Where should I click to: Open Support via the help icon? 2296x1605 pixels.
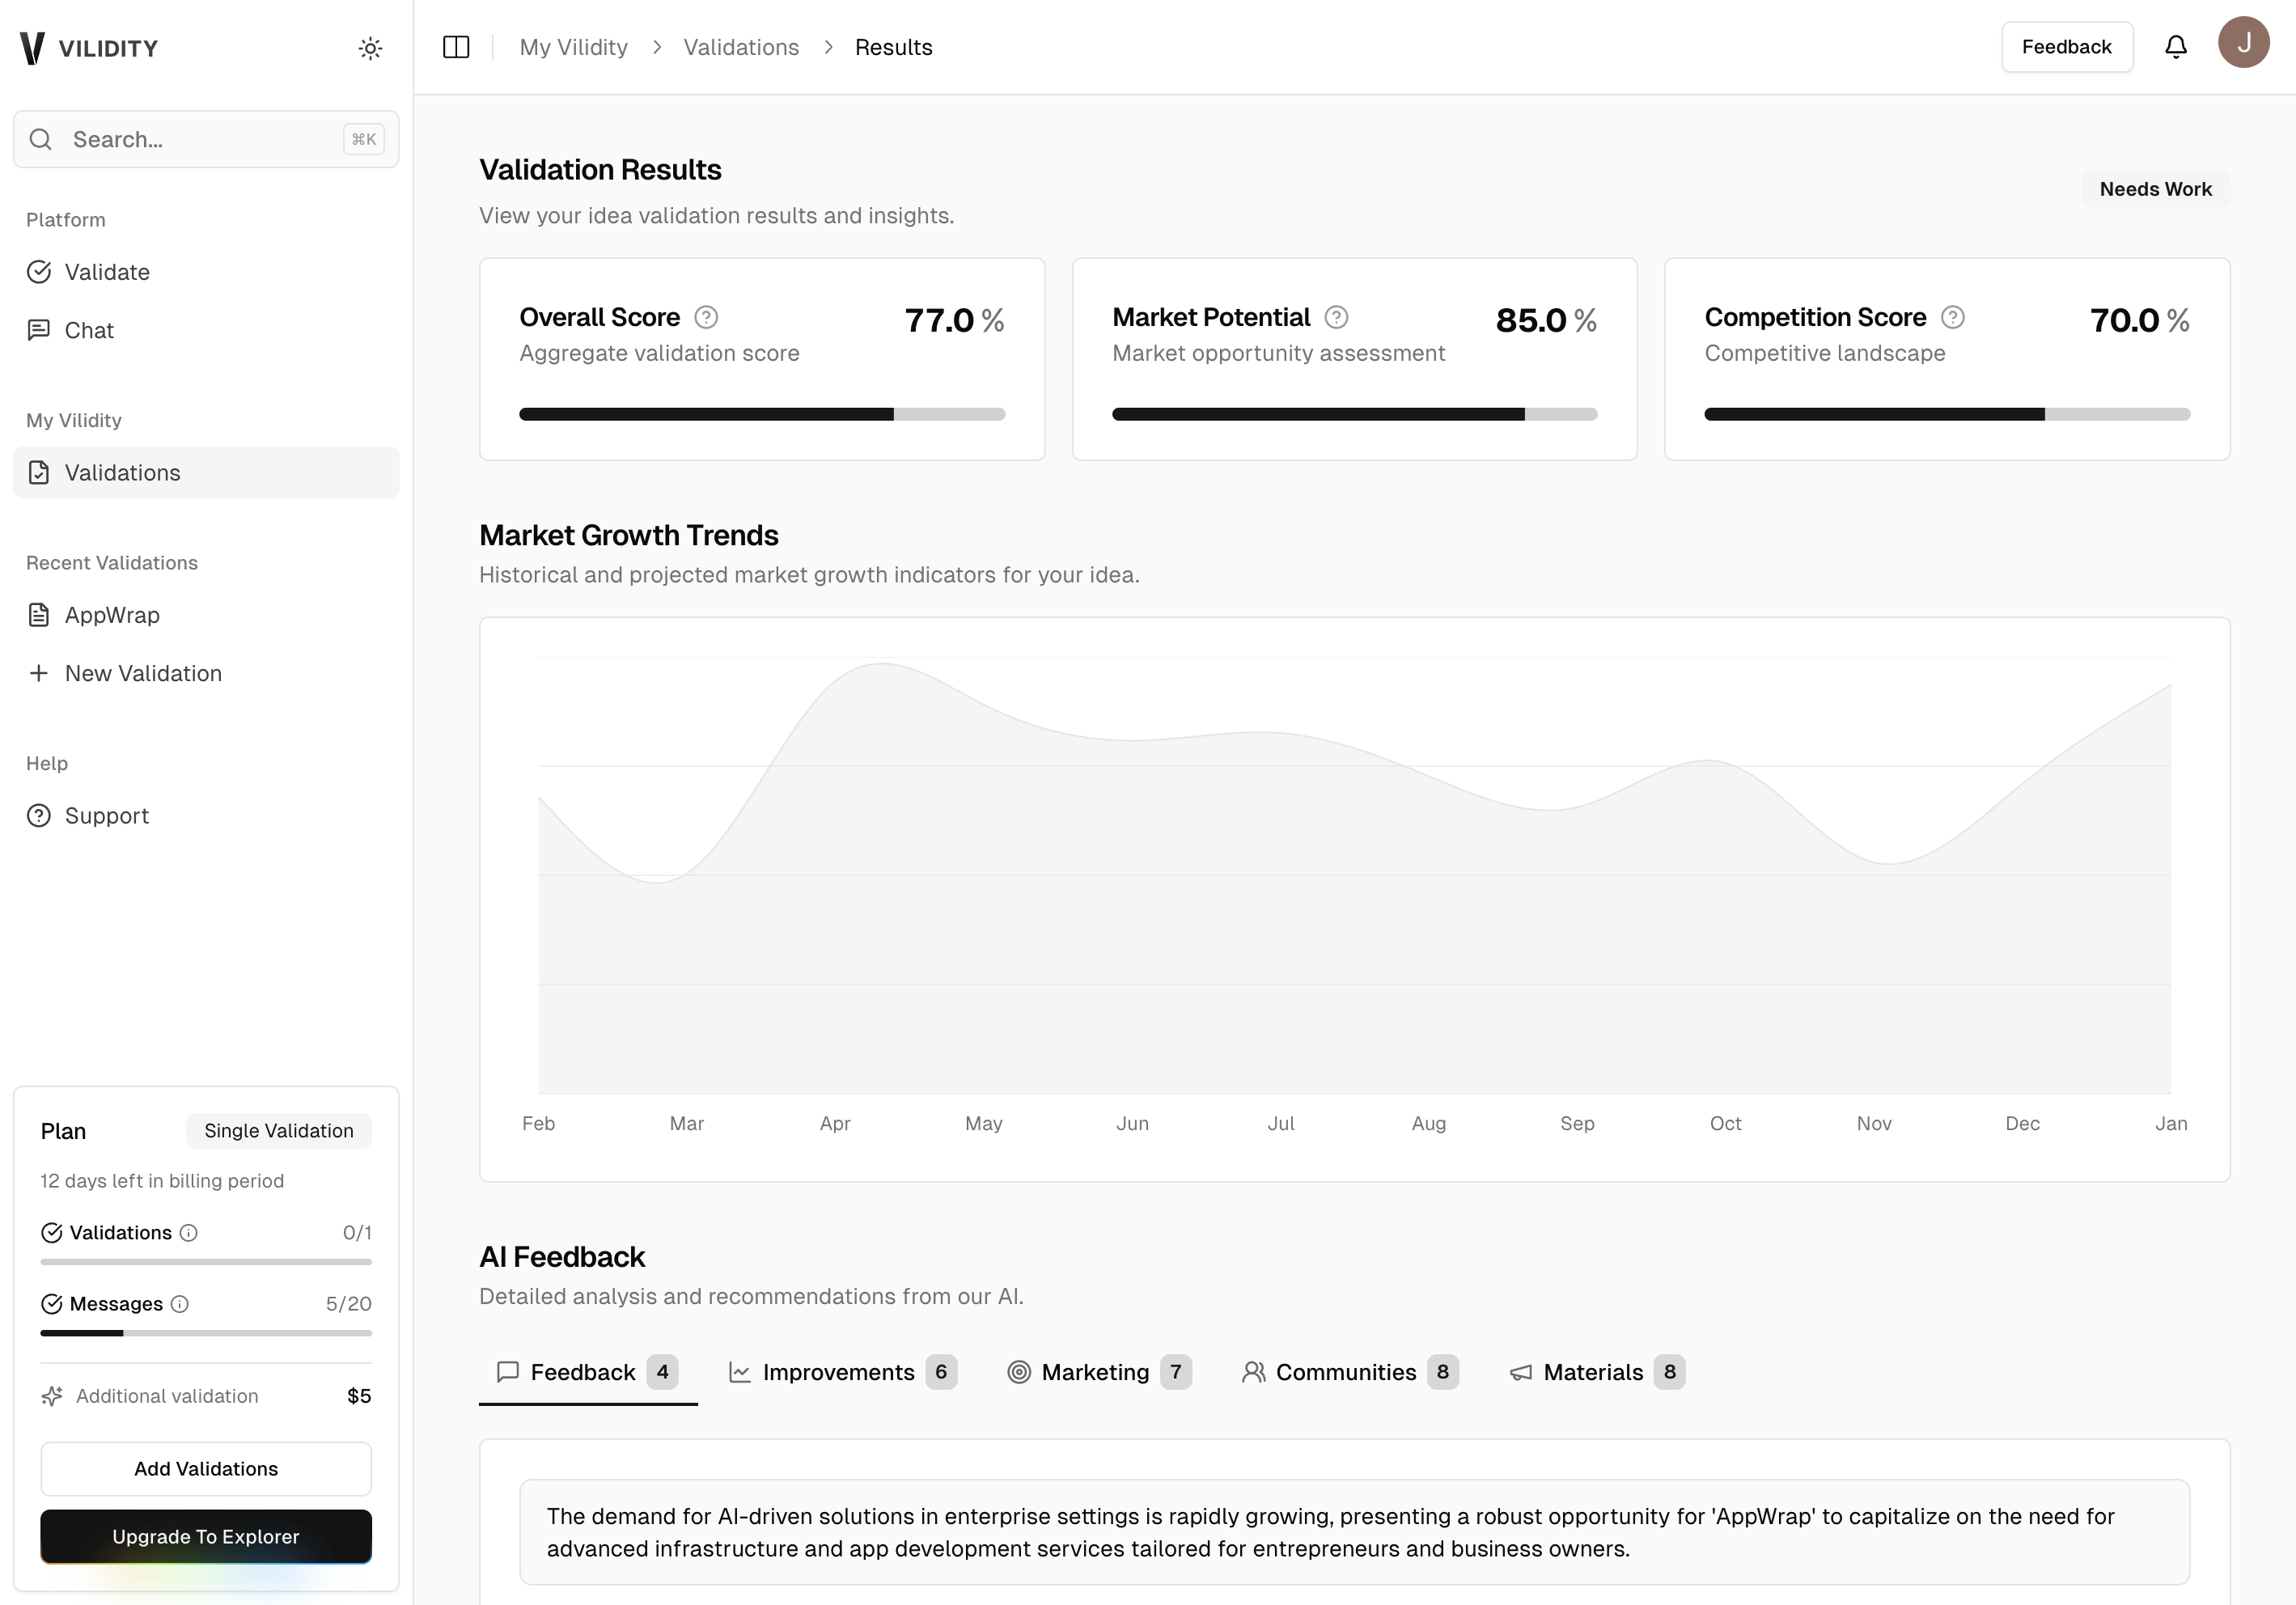pyautogui.click(x=38, y=815)
